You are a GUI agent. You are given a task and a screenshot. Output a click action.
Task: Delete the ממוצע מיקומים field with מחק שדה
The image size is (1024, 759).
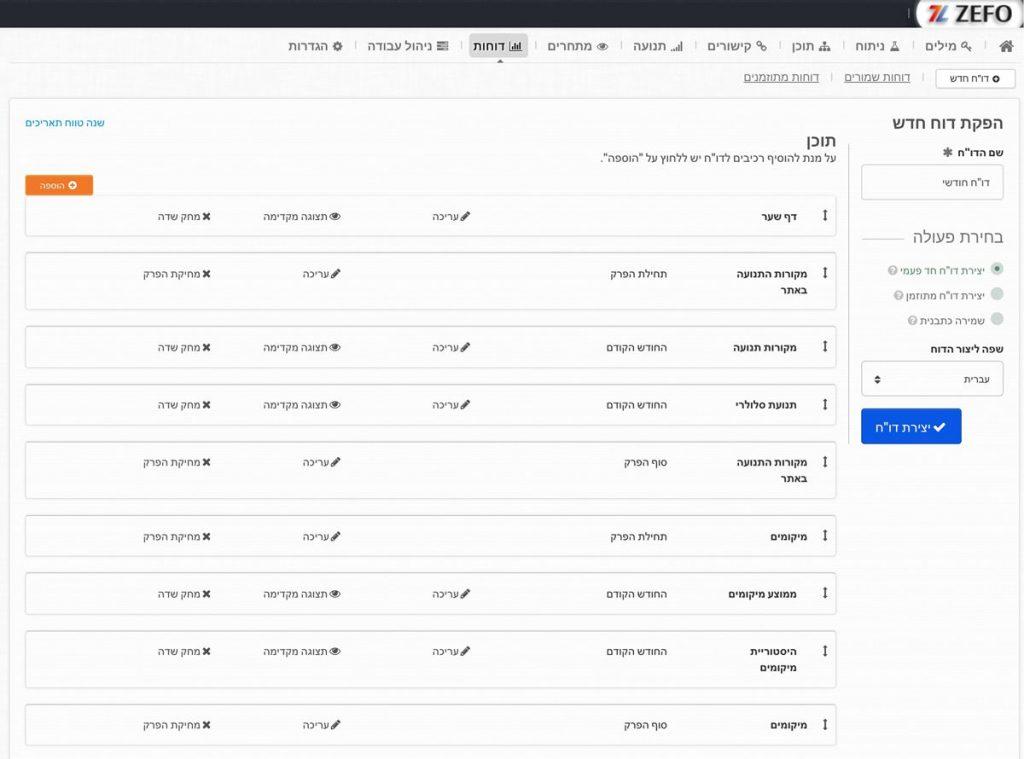(x=184, y=594)
